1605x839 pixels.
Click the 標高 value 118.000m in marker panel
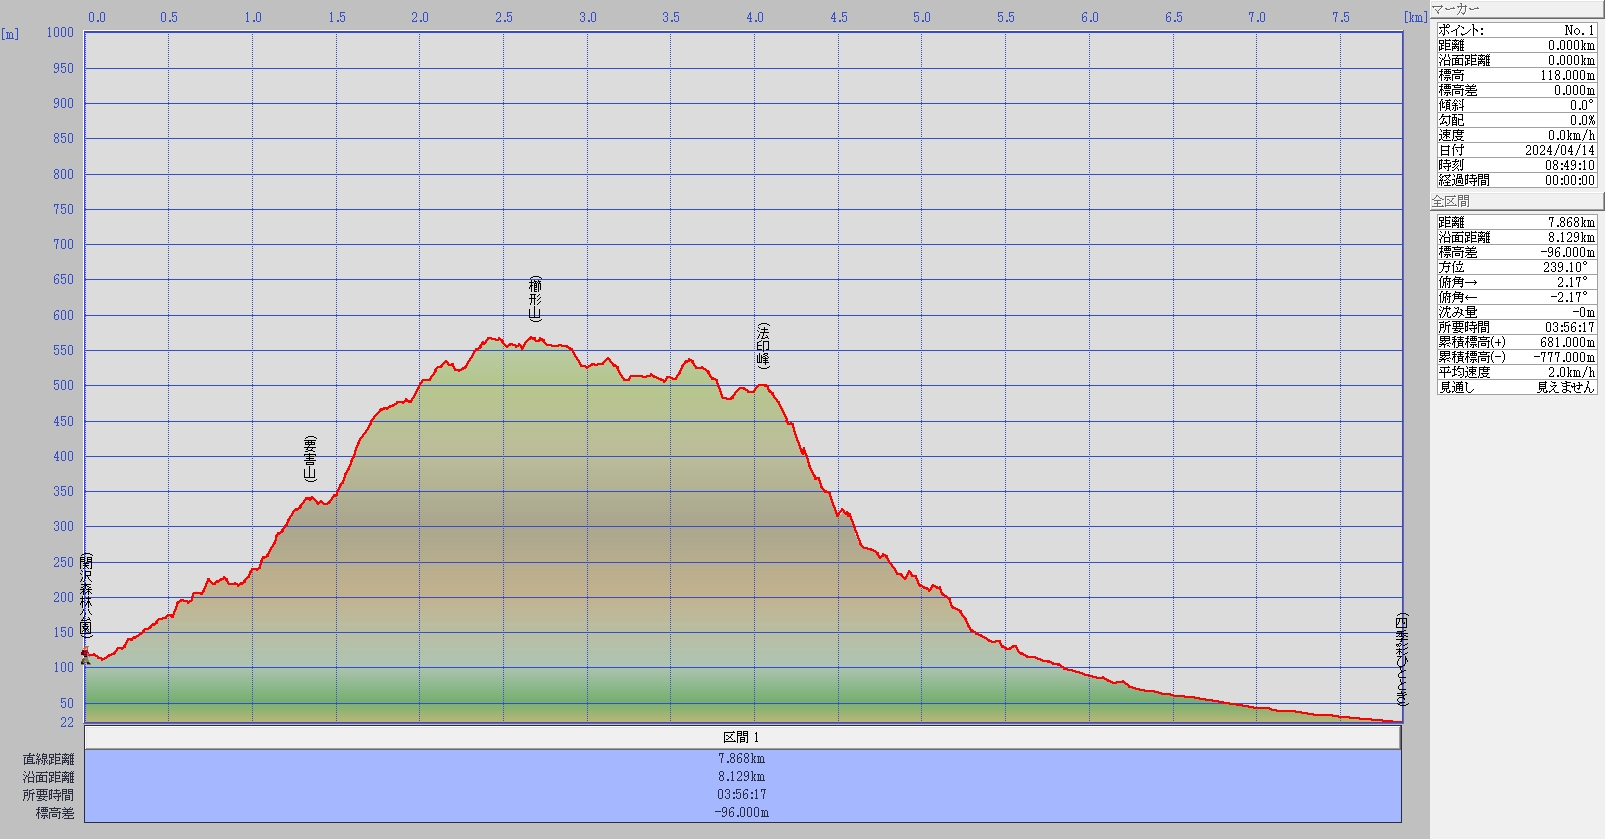click(1566, 75)
